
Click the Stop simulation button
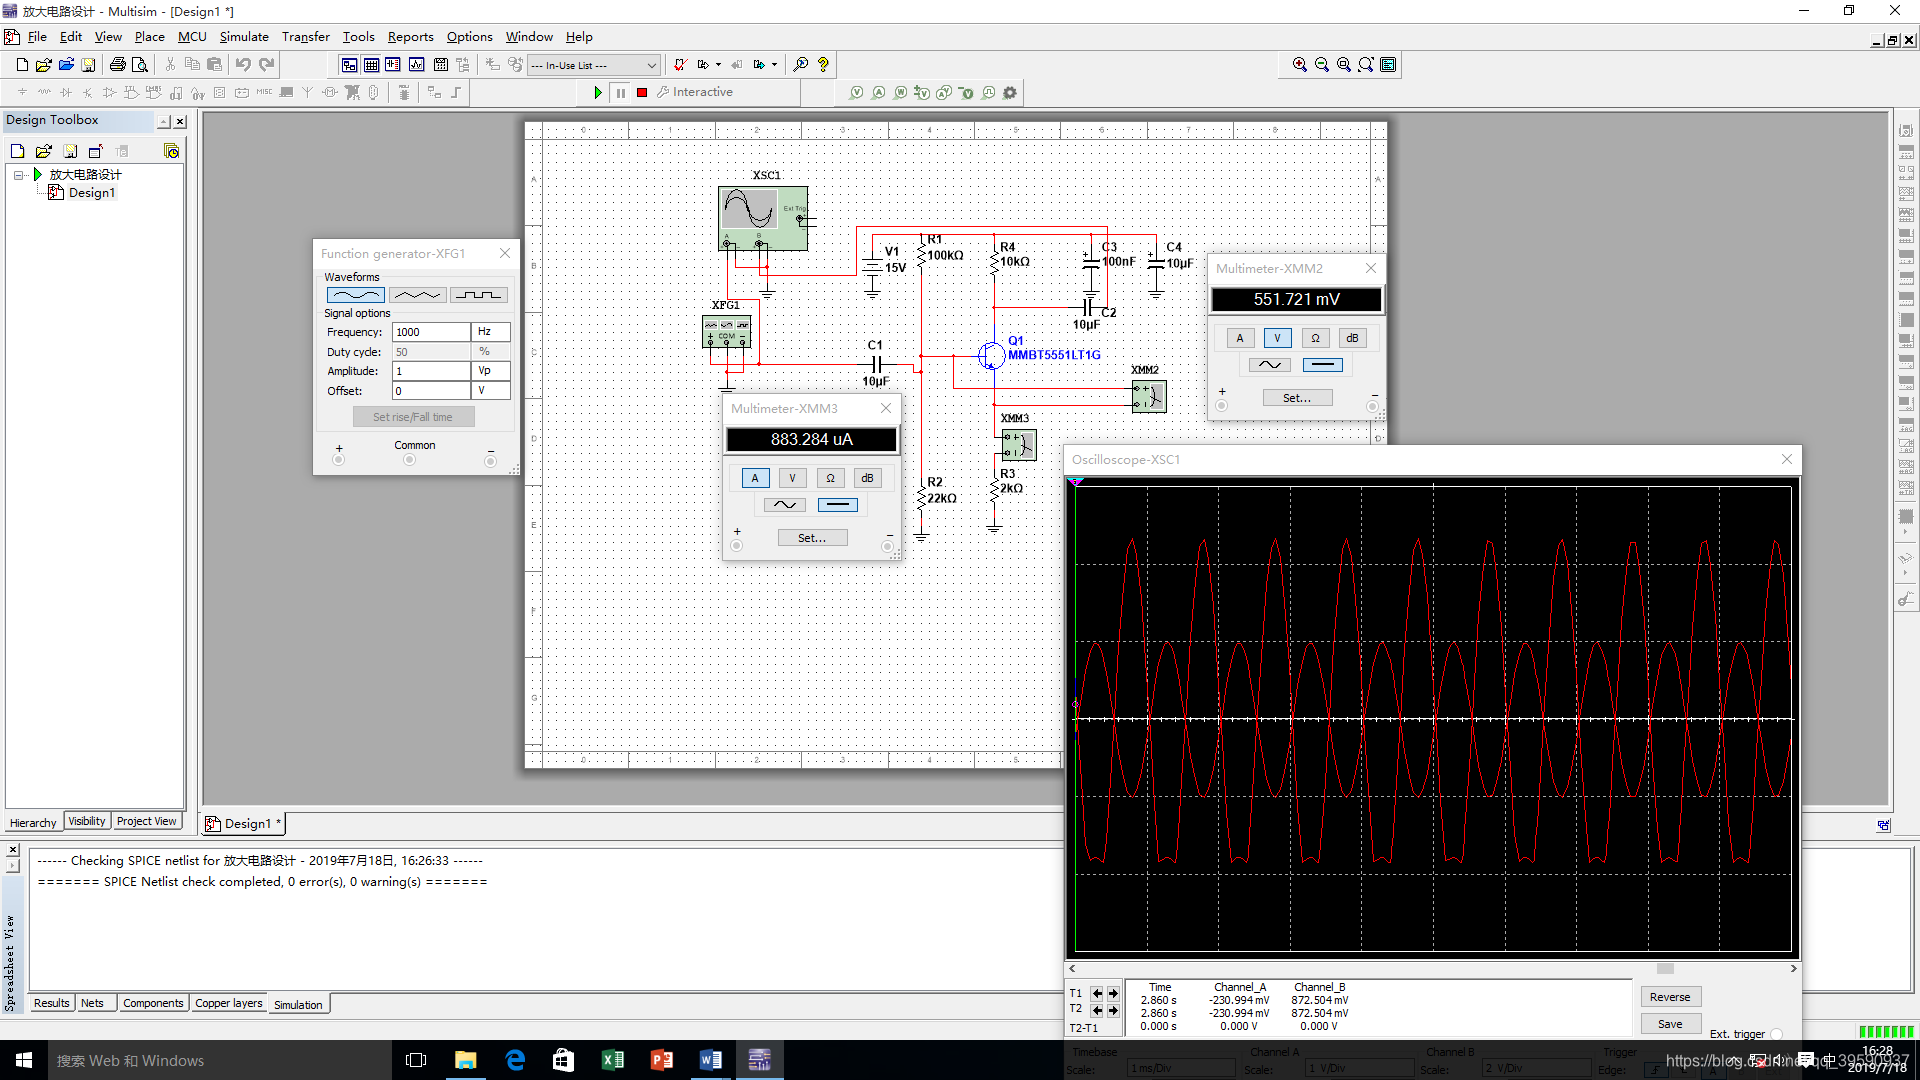(642, 91)
